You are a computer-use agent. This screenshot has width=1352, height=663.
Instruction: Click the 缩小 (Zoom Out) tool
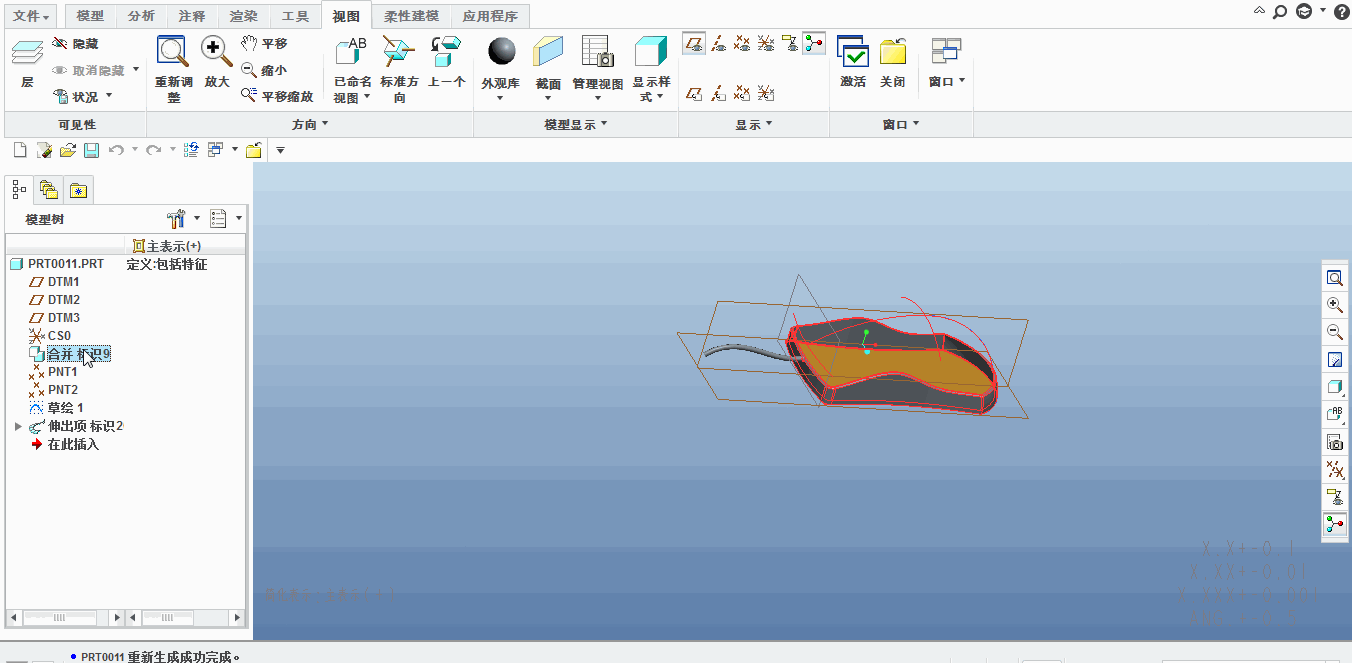(264, 70)
